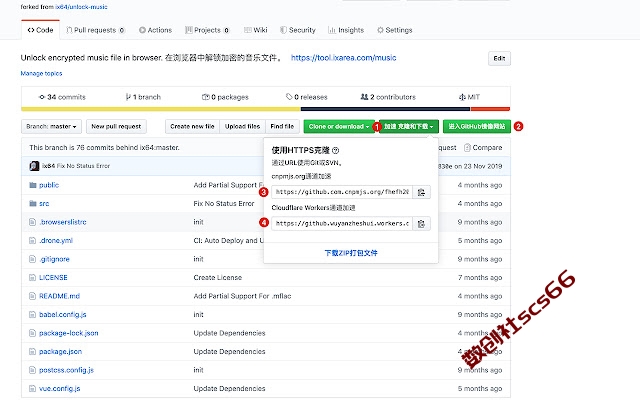This screenshot has width=640, height=400.
Task: Open the Actions tab
Action: coord(155,30)
